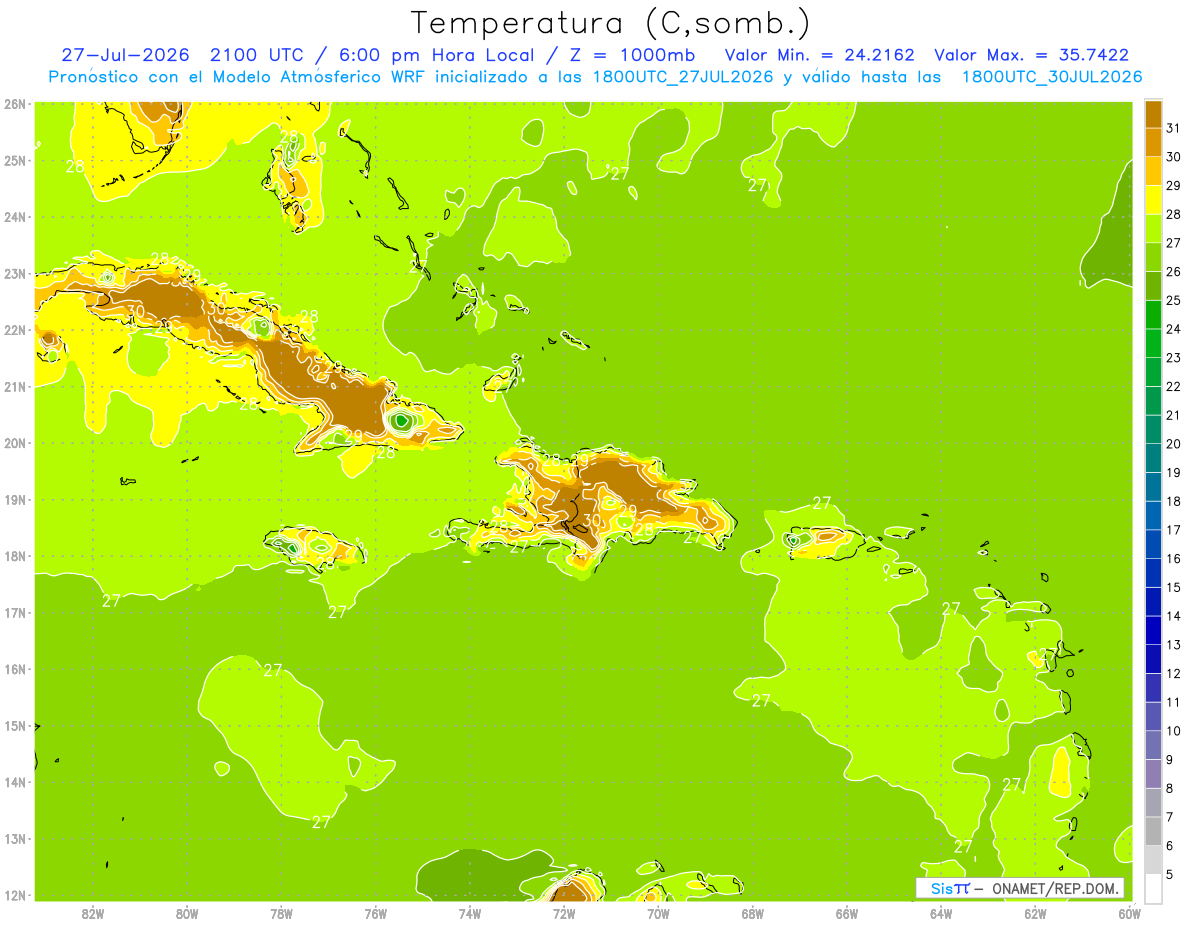The image size is (1200, 927).
Task: Pick the legend swatch between 29 and 30
Action: click(x=1153, y=171)
